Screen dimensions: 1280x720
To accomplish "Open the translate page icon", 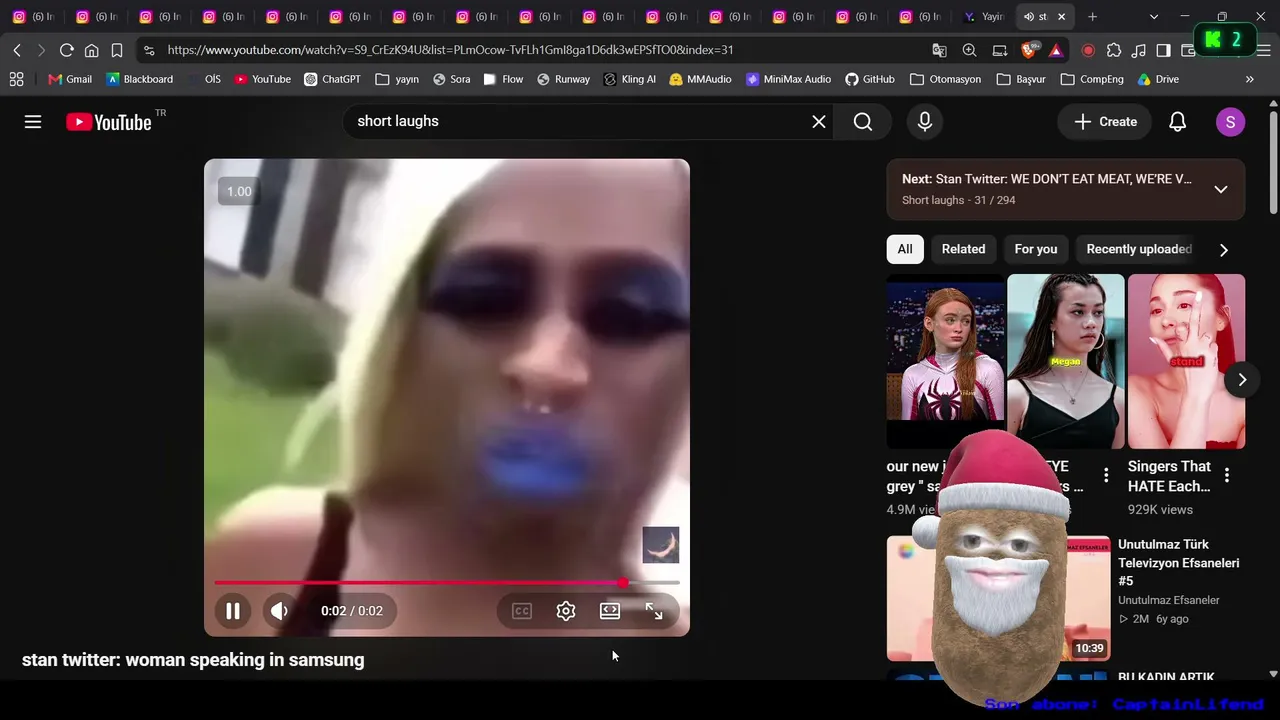I will coord(939,50).
